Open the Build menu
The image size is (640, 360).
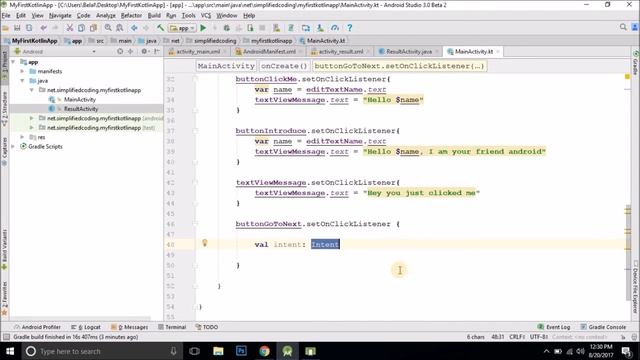pos(154,16)
